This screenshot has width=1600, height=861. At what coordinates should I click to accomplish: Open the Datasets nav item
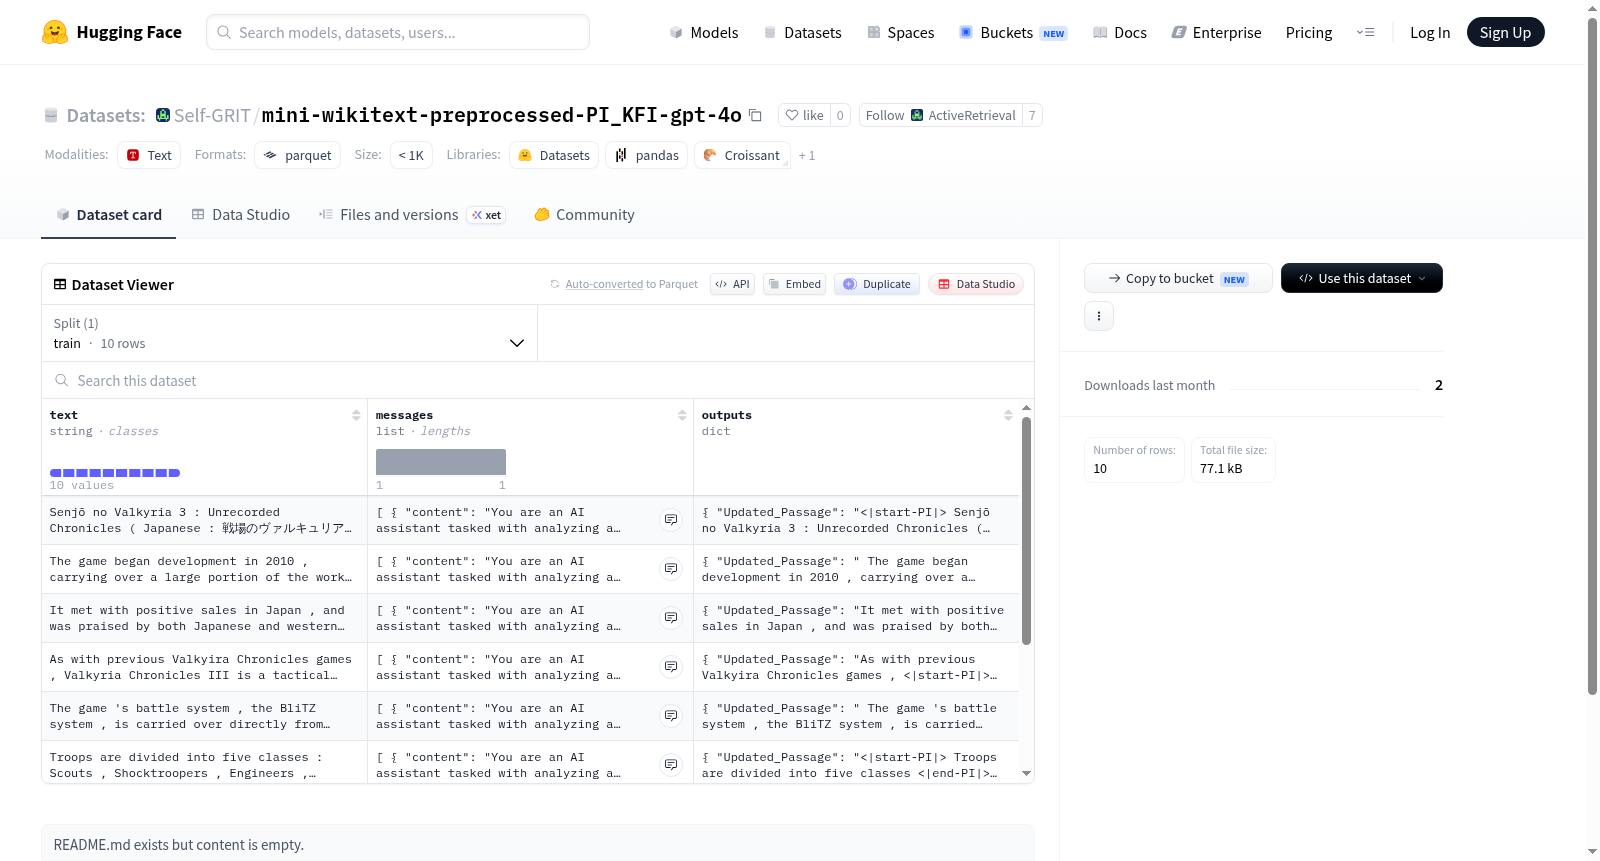click(802, 32)
